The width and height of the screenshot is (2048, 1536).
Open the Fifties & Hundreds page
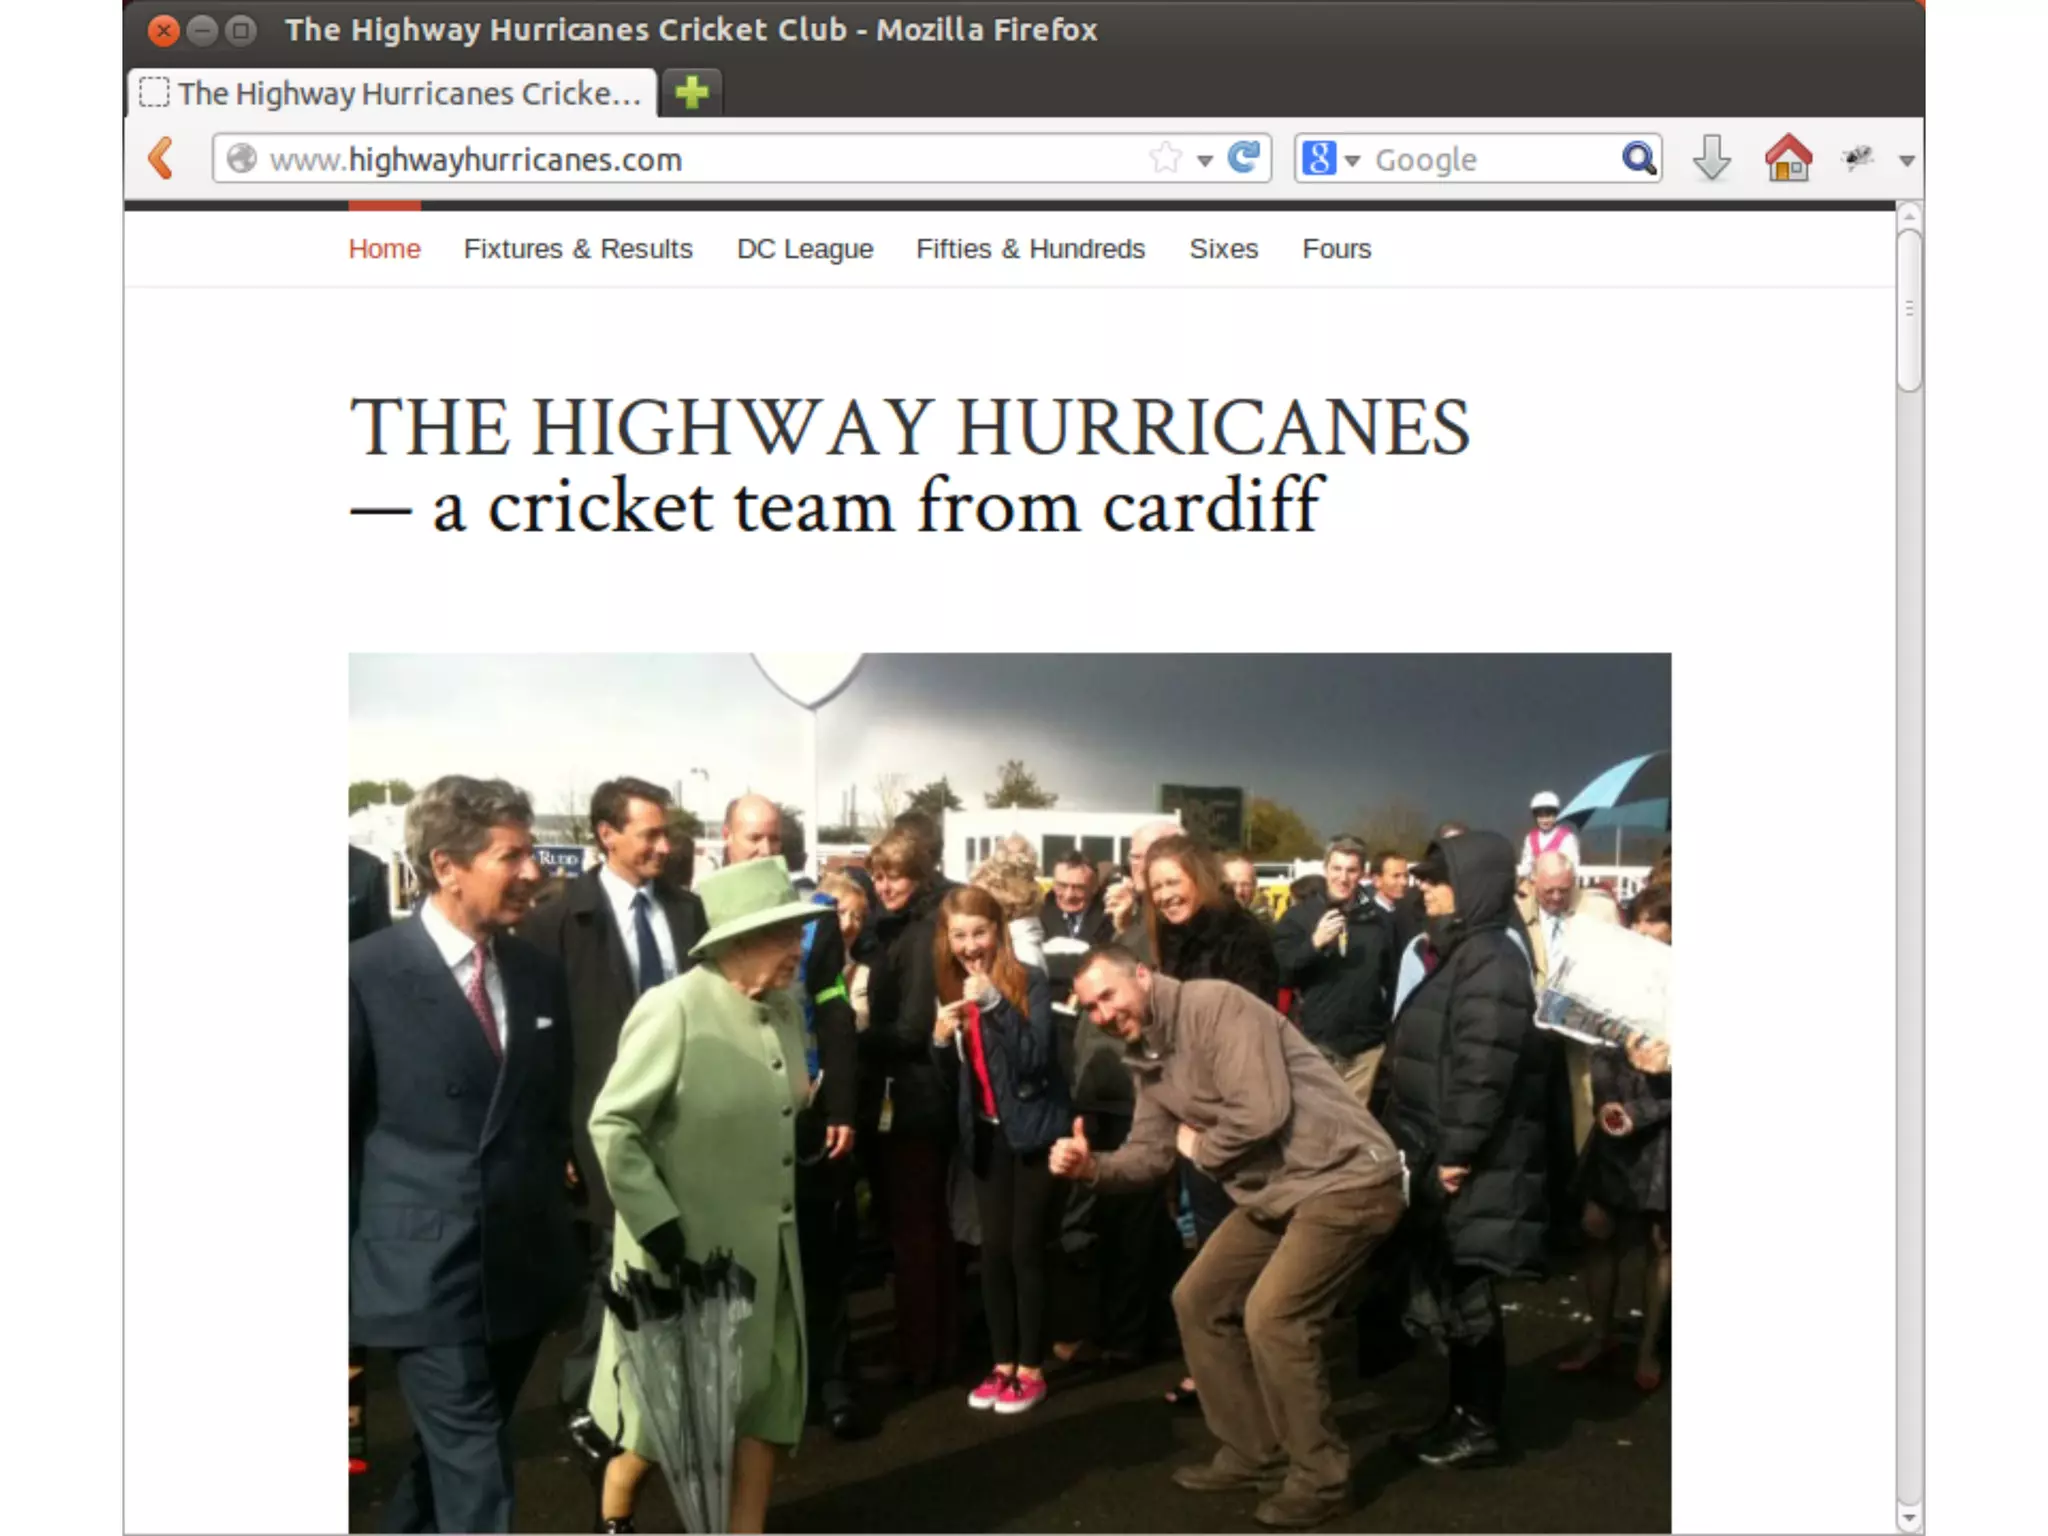coord(1030,249)
